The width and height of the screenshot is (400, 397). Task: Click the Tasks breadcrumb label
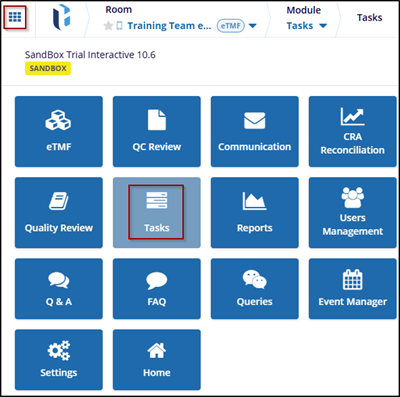pos(369,17)
